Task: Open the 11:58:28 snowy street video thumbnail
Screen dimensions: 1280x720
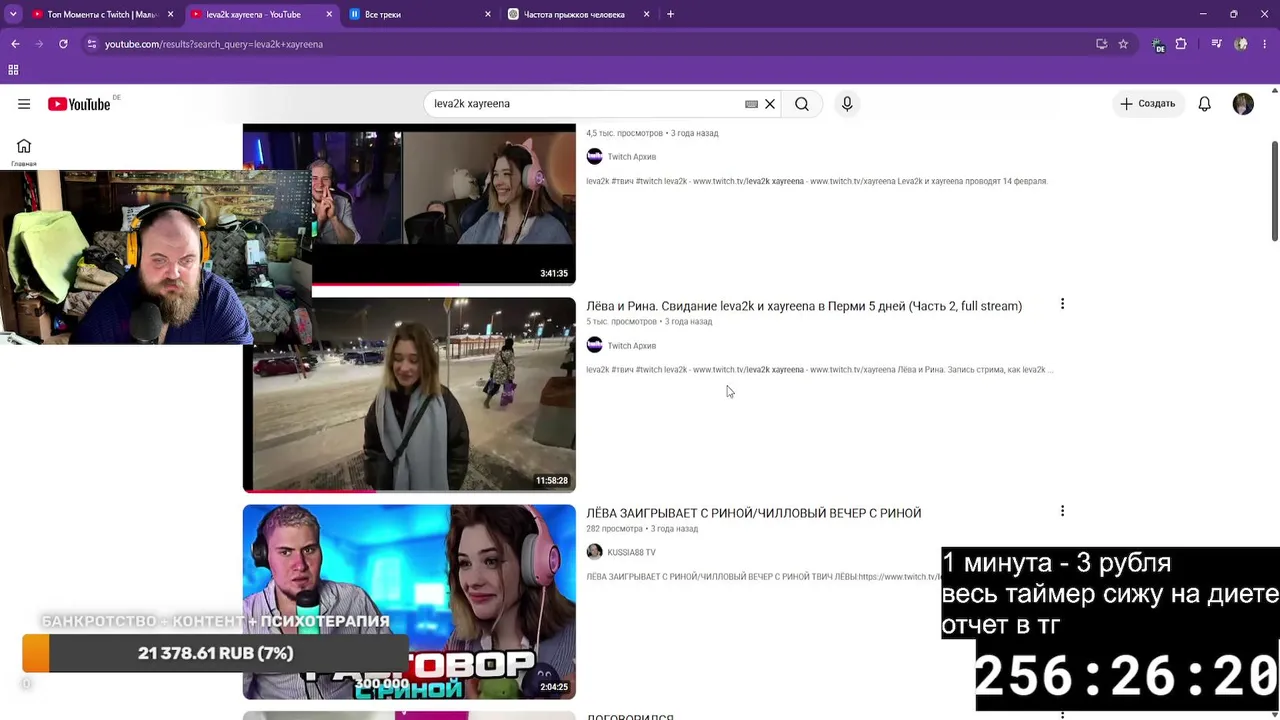Action: 409,394
